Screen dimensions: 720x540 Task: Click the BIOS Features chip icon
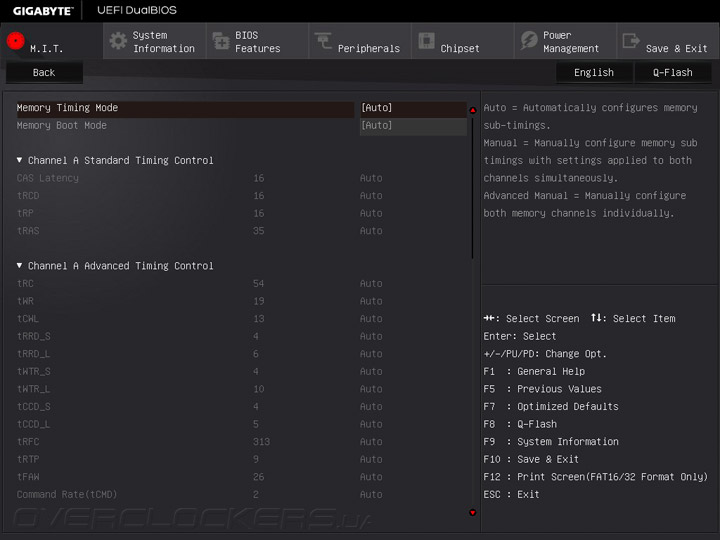[220, 41]
